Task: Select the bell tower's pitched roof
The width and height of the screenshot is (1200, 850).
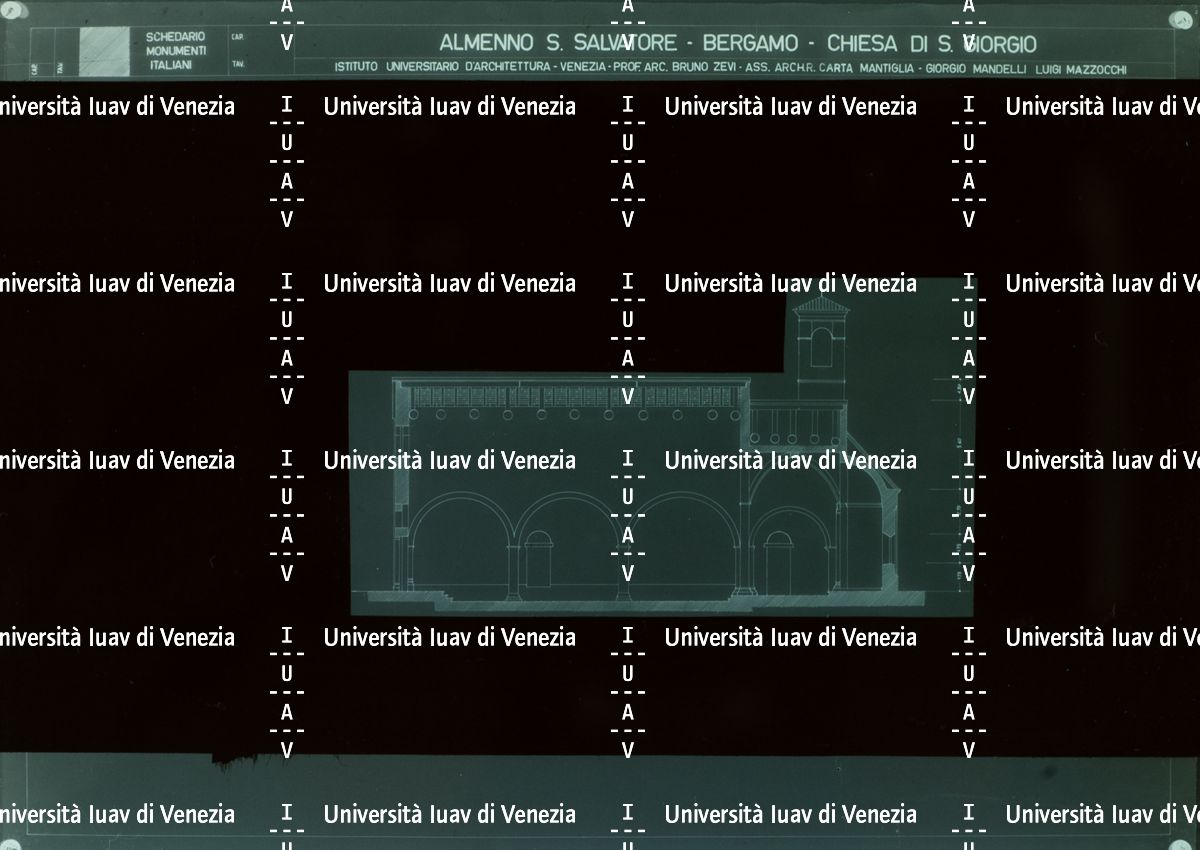Action: coord(821,305)
